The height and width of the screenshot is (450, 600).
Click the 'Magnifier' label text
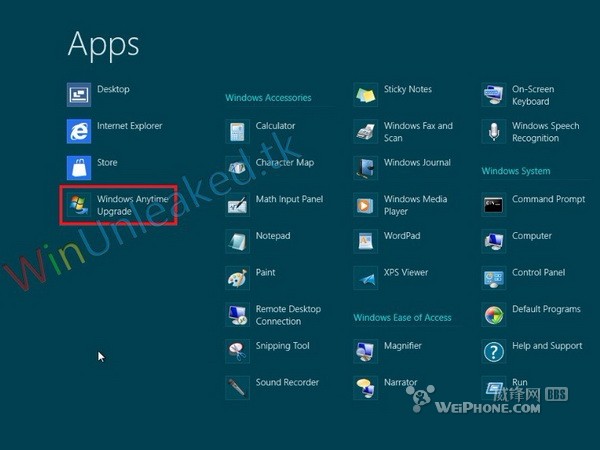click(403, 346)
